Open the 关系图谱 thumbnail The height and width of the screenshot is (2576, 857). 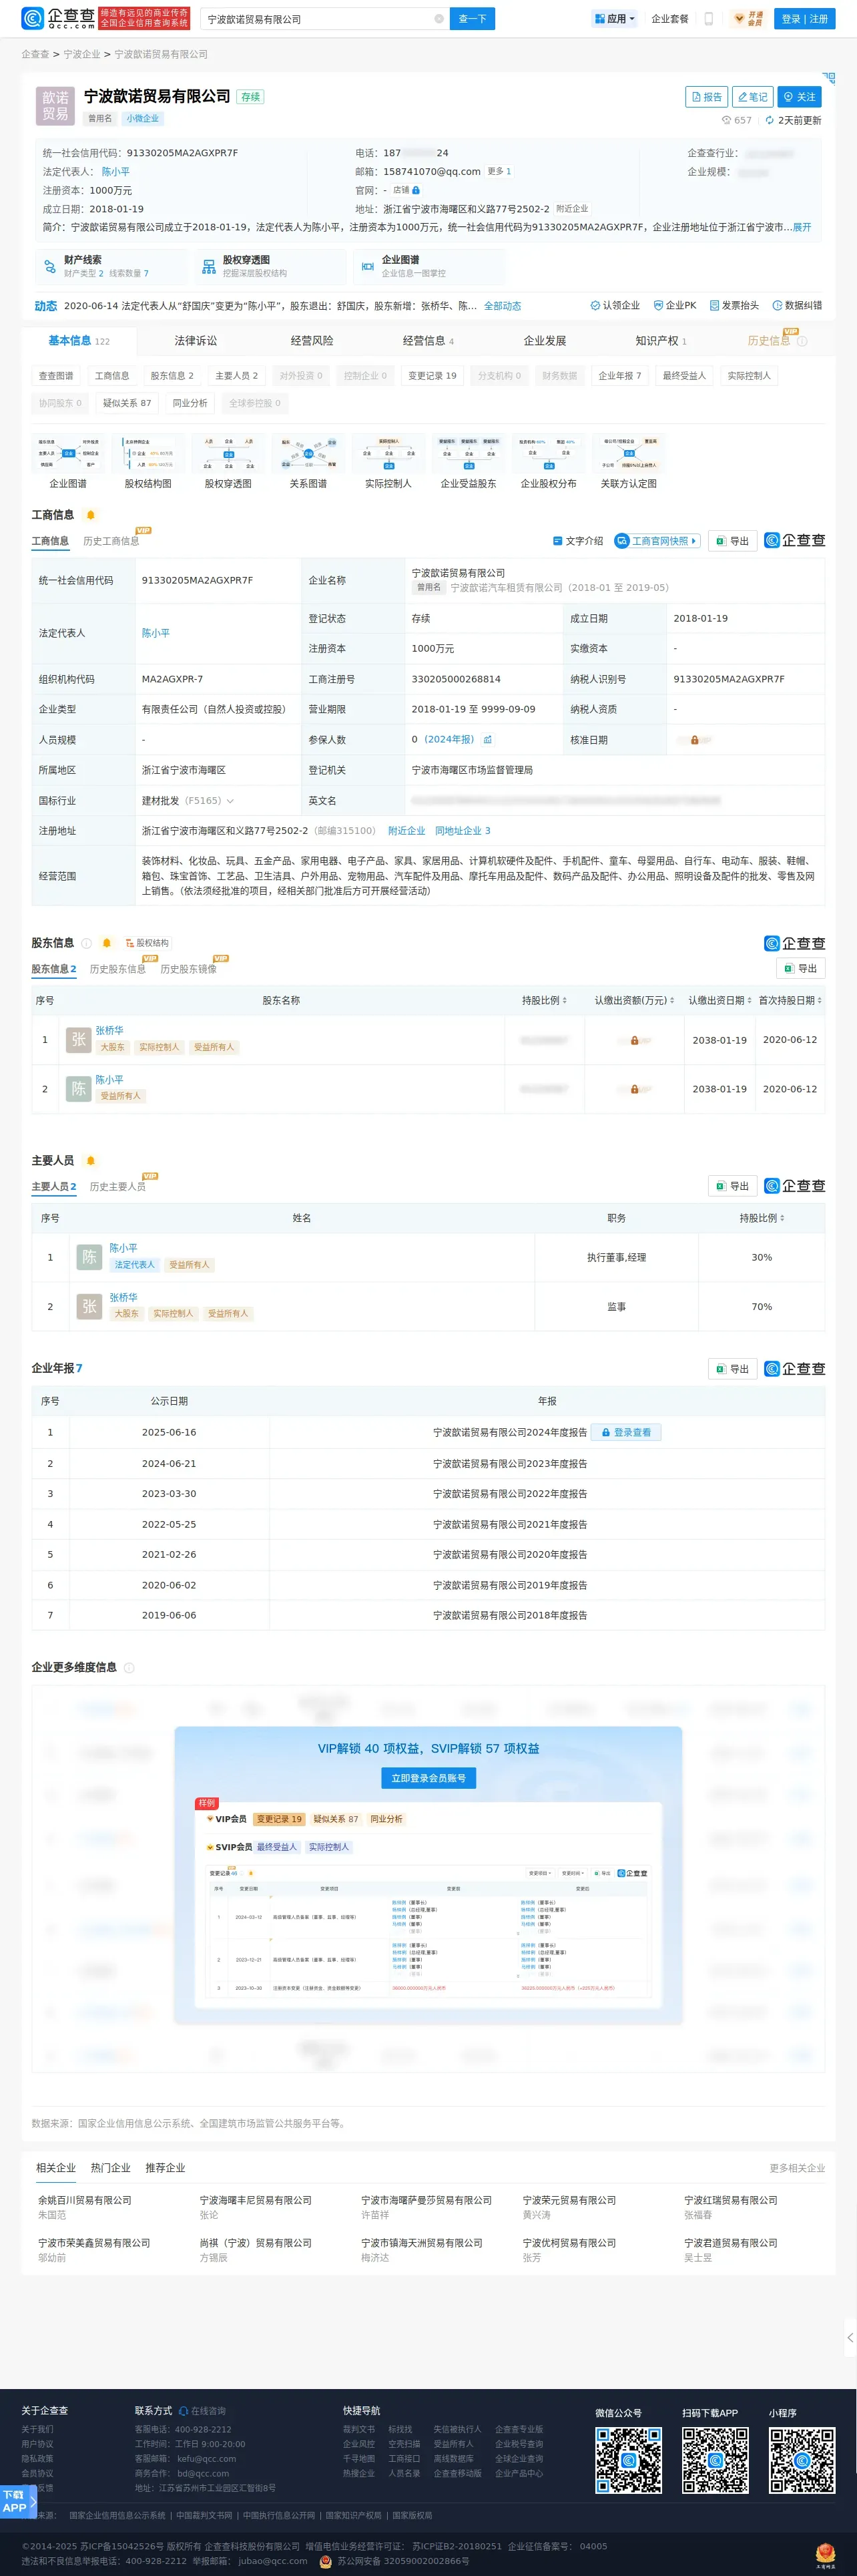click(x=308, y=462)
